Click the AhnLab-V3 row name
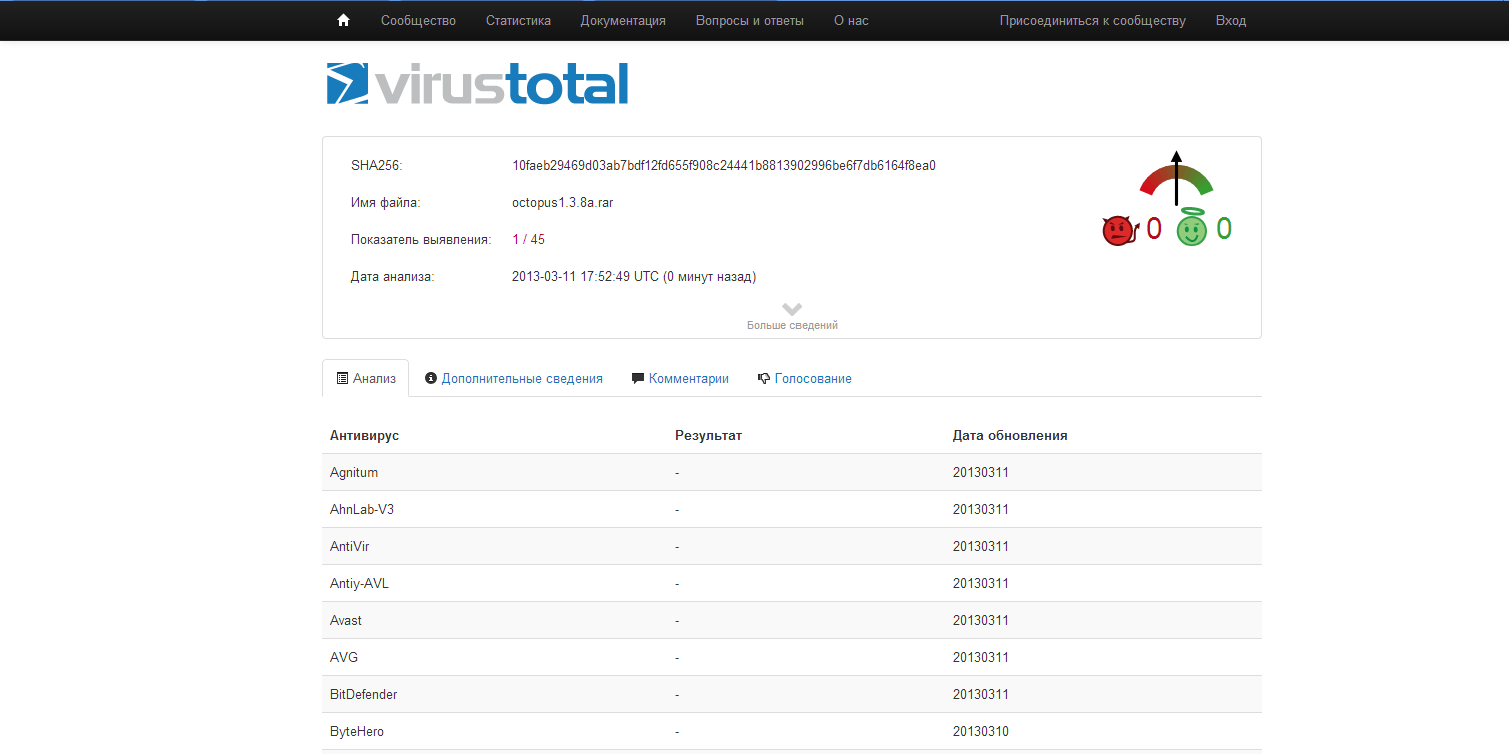 tap(362, 509)
